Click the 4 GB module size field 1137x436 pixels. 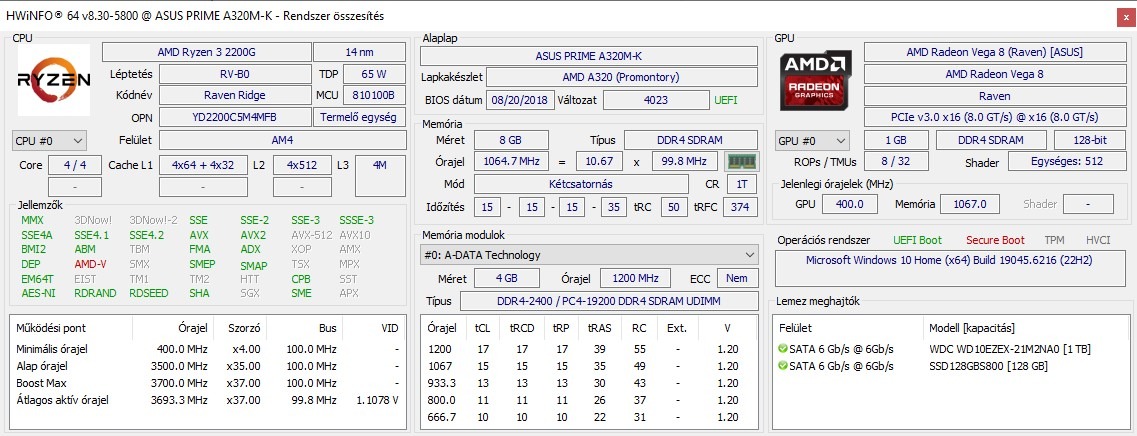507,278
